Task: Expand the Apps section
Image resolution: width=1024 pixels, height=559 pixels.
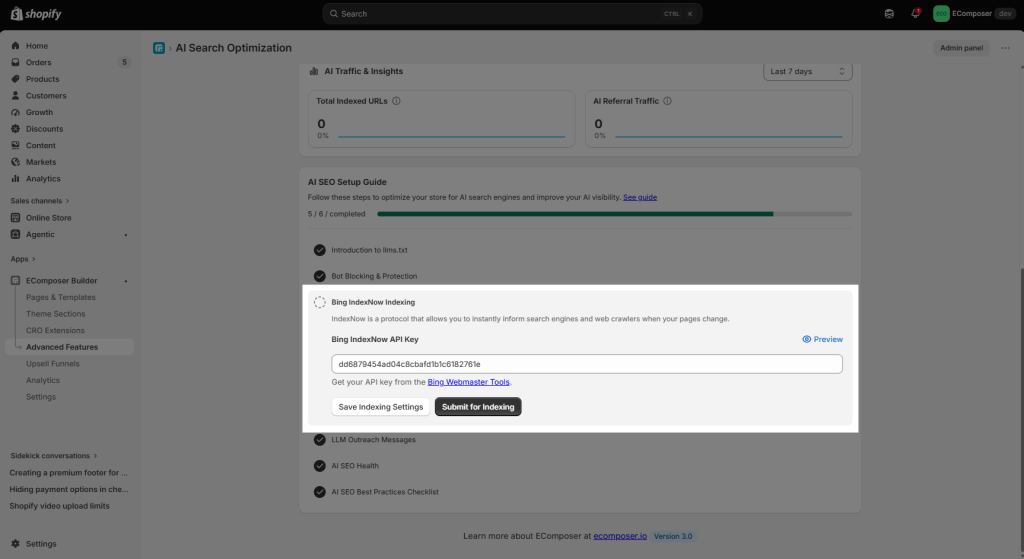Action: pos(23,259)
